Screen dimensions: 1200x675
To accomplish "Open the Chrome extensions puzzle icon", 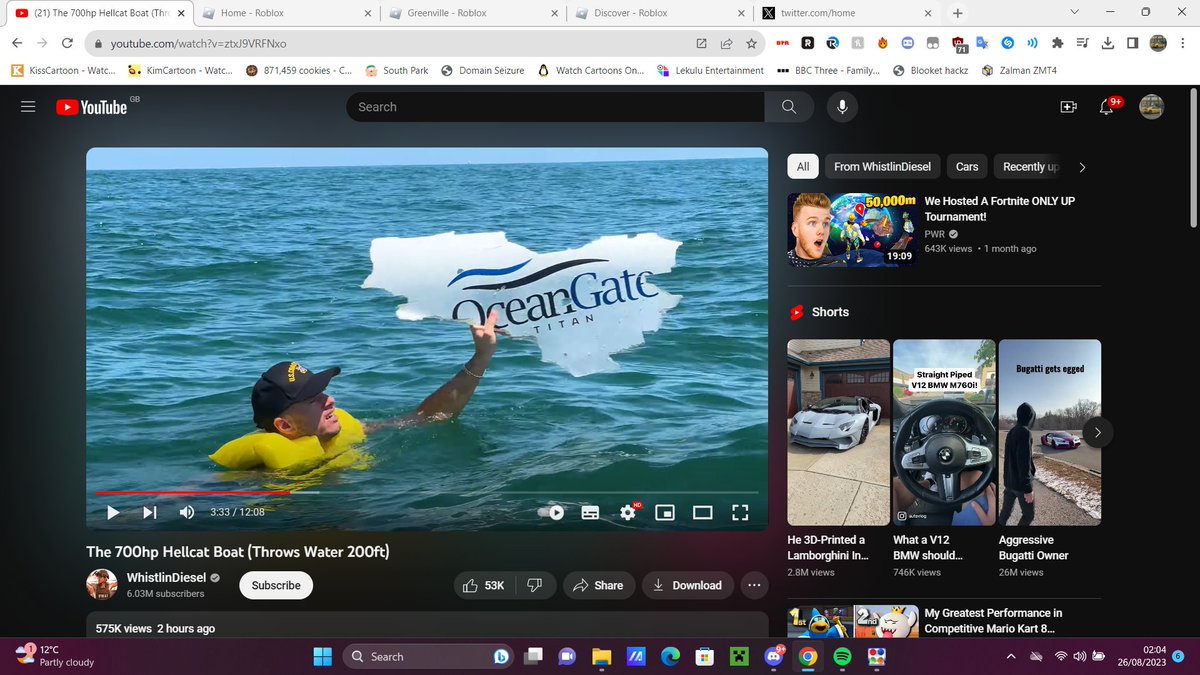I will point(1058,43).
